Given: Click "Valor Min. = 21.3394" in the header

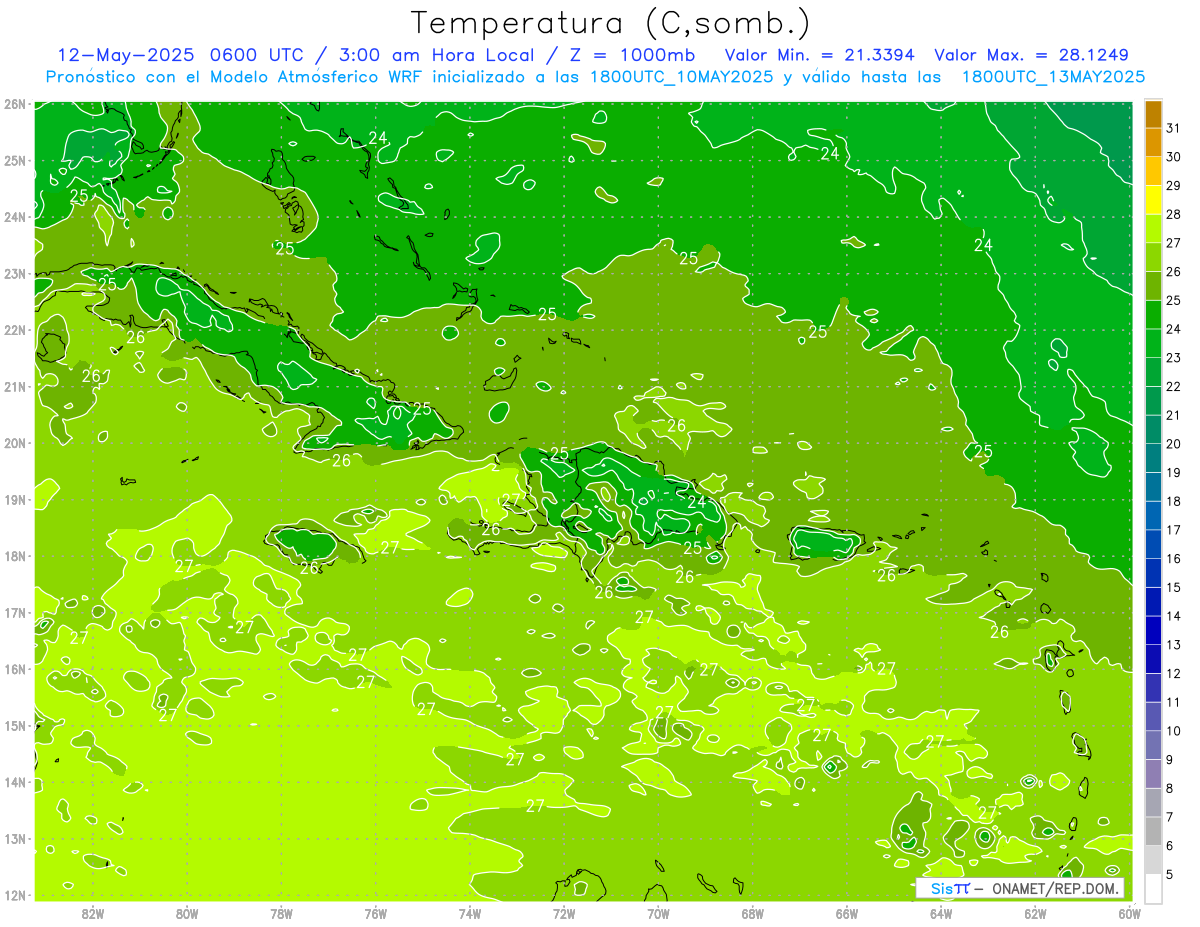Looking at the screenshot, I should 819,54.
